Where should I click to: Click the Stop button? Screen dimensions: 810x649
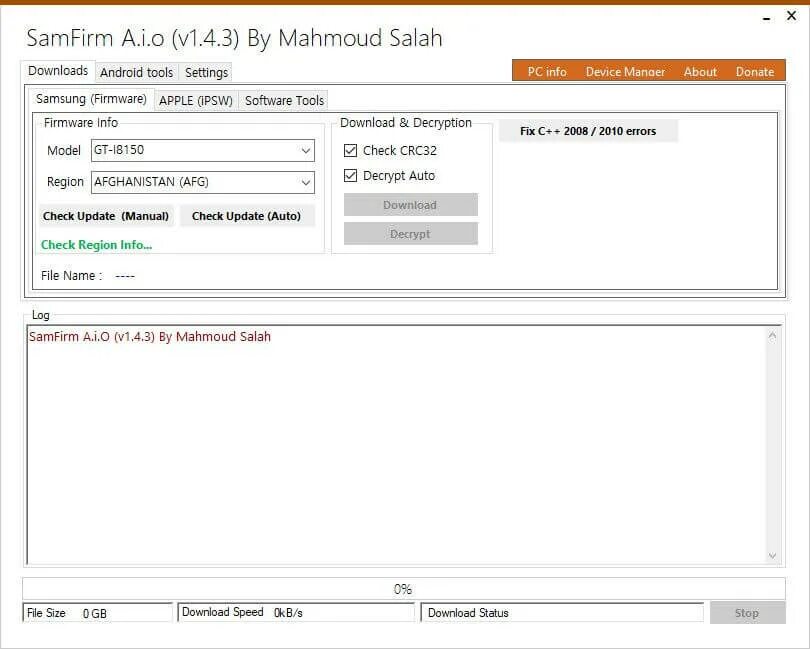point(747,613)
